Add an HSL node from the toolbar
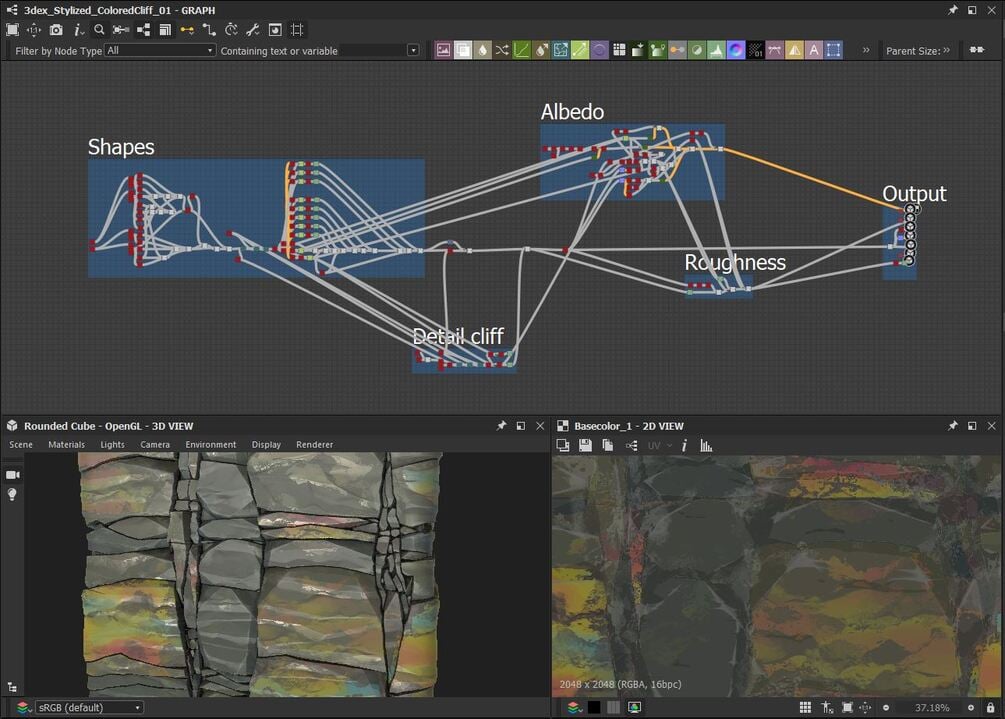 point(697,50)
